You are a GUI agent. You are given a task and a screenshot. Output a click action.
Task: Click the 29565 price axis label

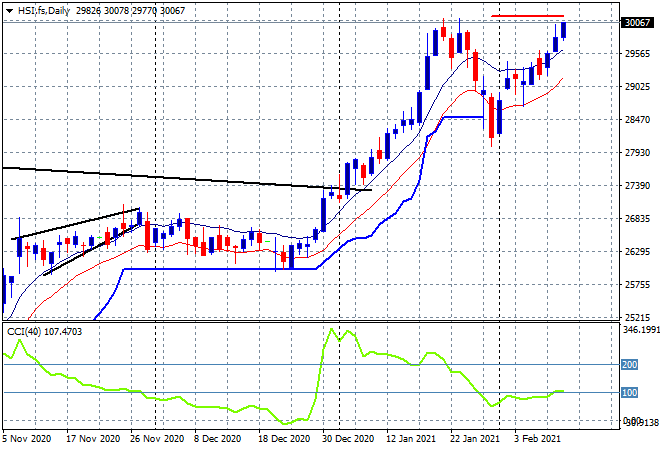pos(637,54)
